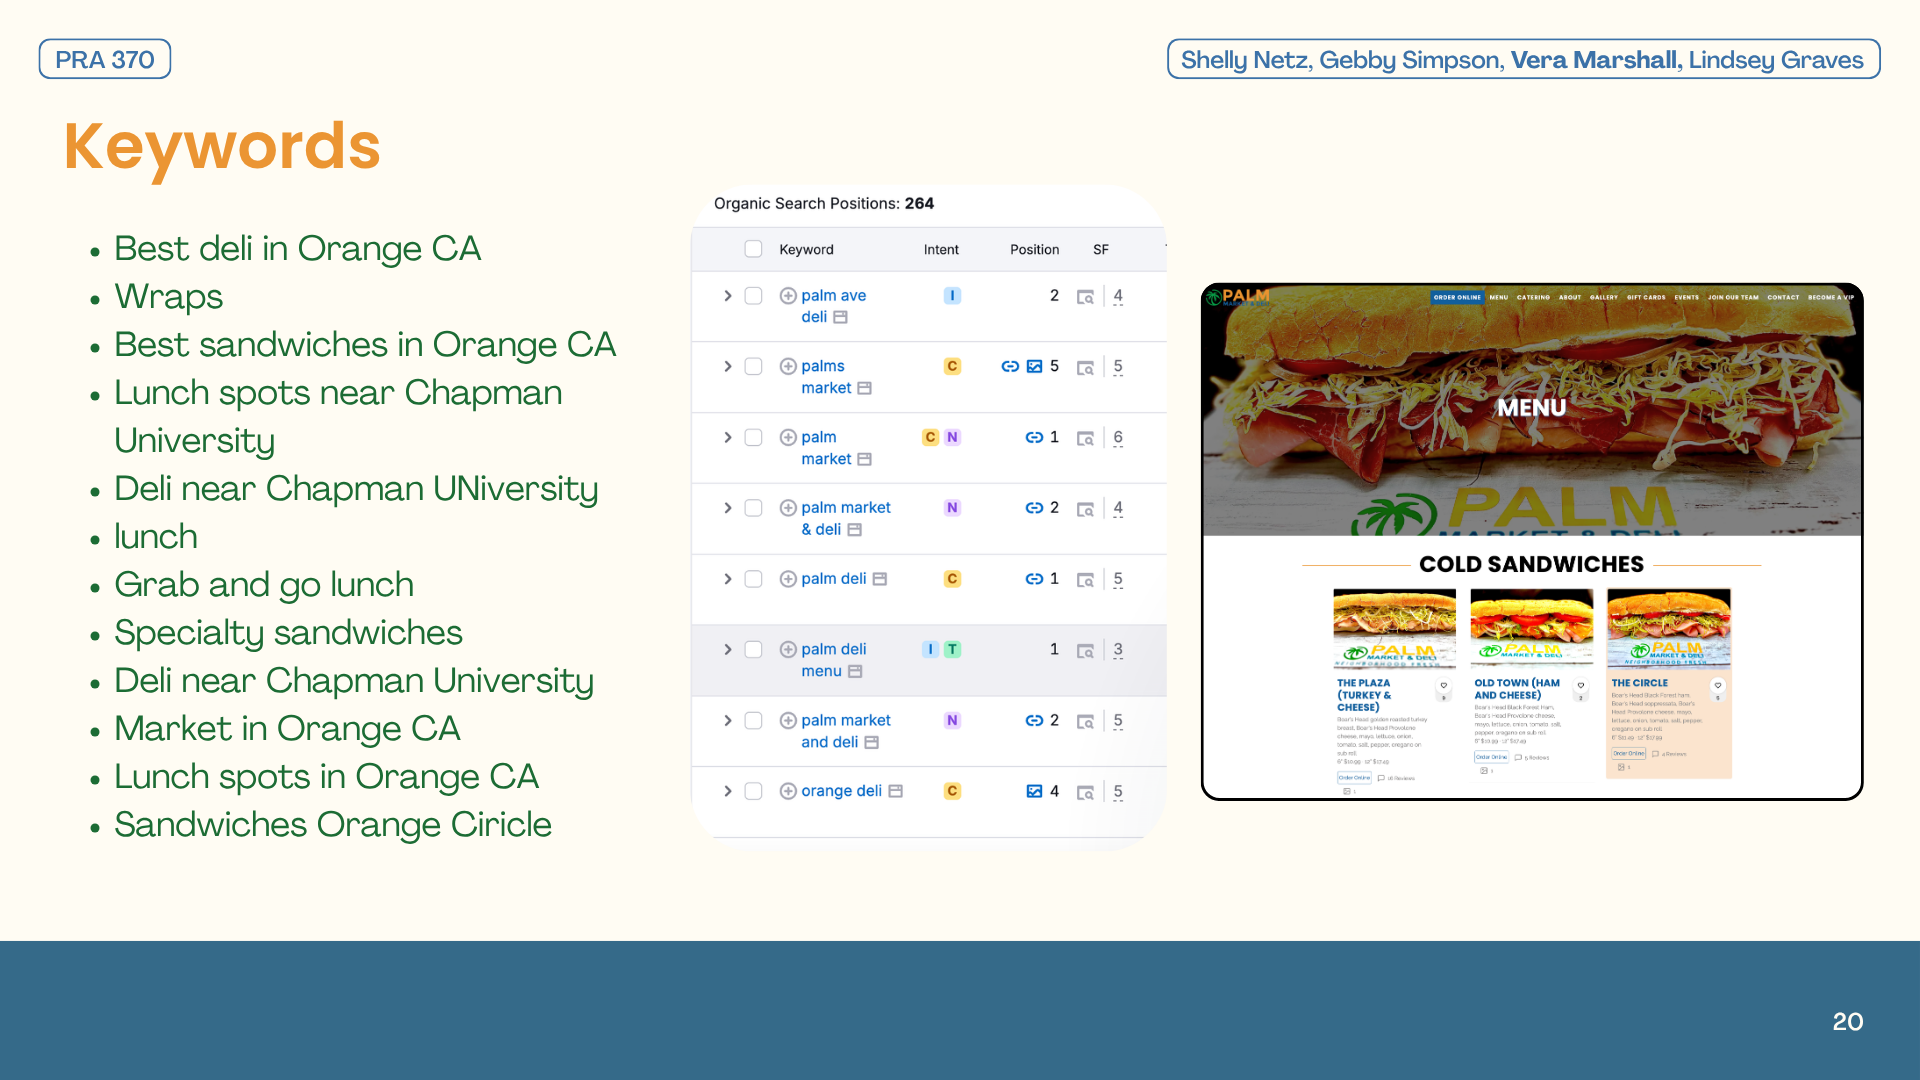Click the plus icon beside 'palm deli menu'
This screenshot has height=1080, width=1920.
[788, 650]
